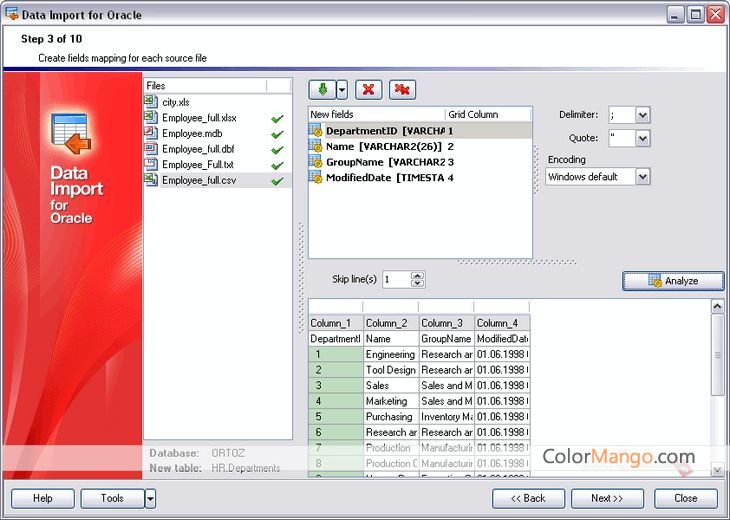The width and height of the screenshot is (730, 520).
Task: Select the Name [VARCHAR2(26)] field row
Action: 420,146
